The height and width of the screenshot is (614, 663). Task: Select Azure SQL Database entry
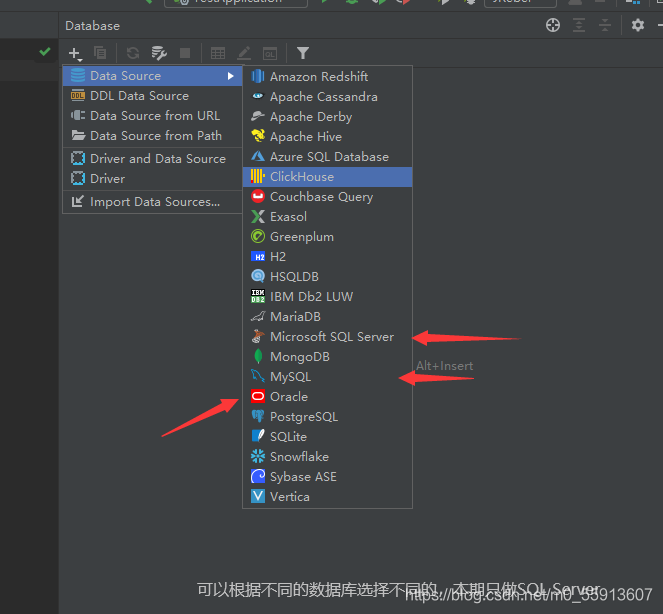click(x=328, y=157)
